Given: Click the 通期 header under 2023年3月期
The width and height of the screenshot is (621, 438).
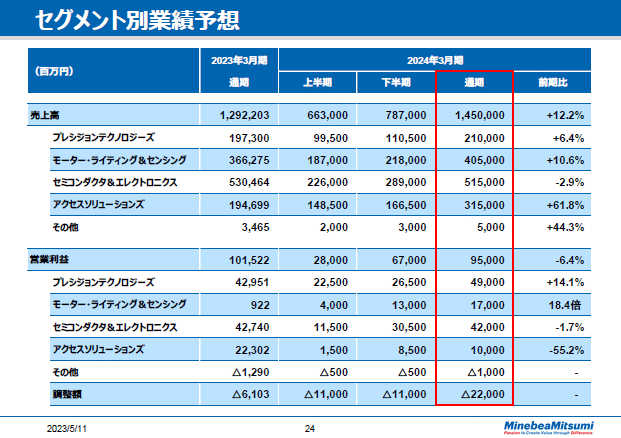Looking at the screenshot, I should 239,82.
